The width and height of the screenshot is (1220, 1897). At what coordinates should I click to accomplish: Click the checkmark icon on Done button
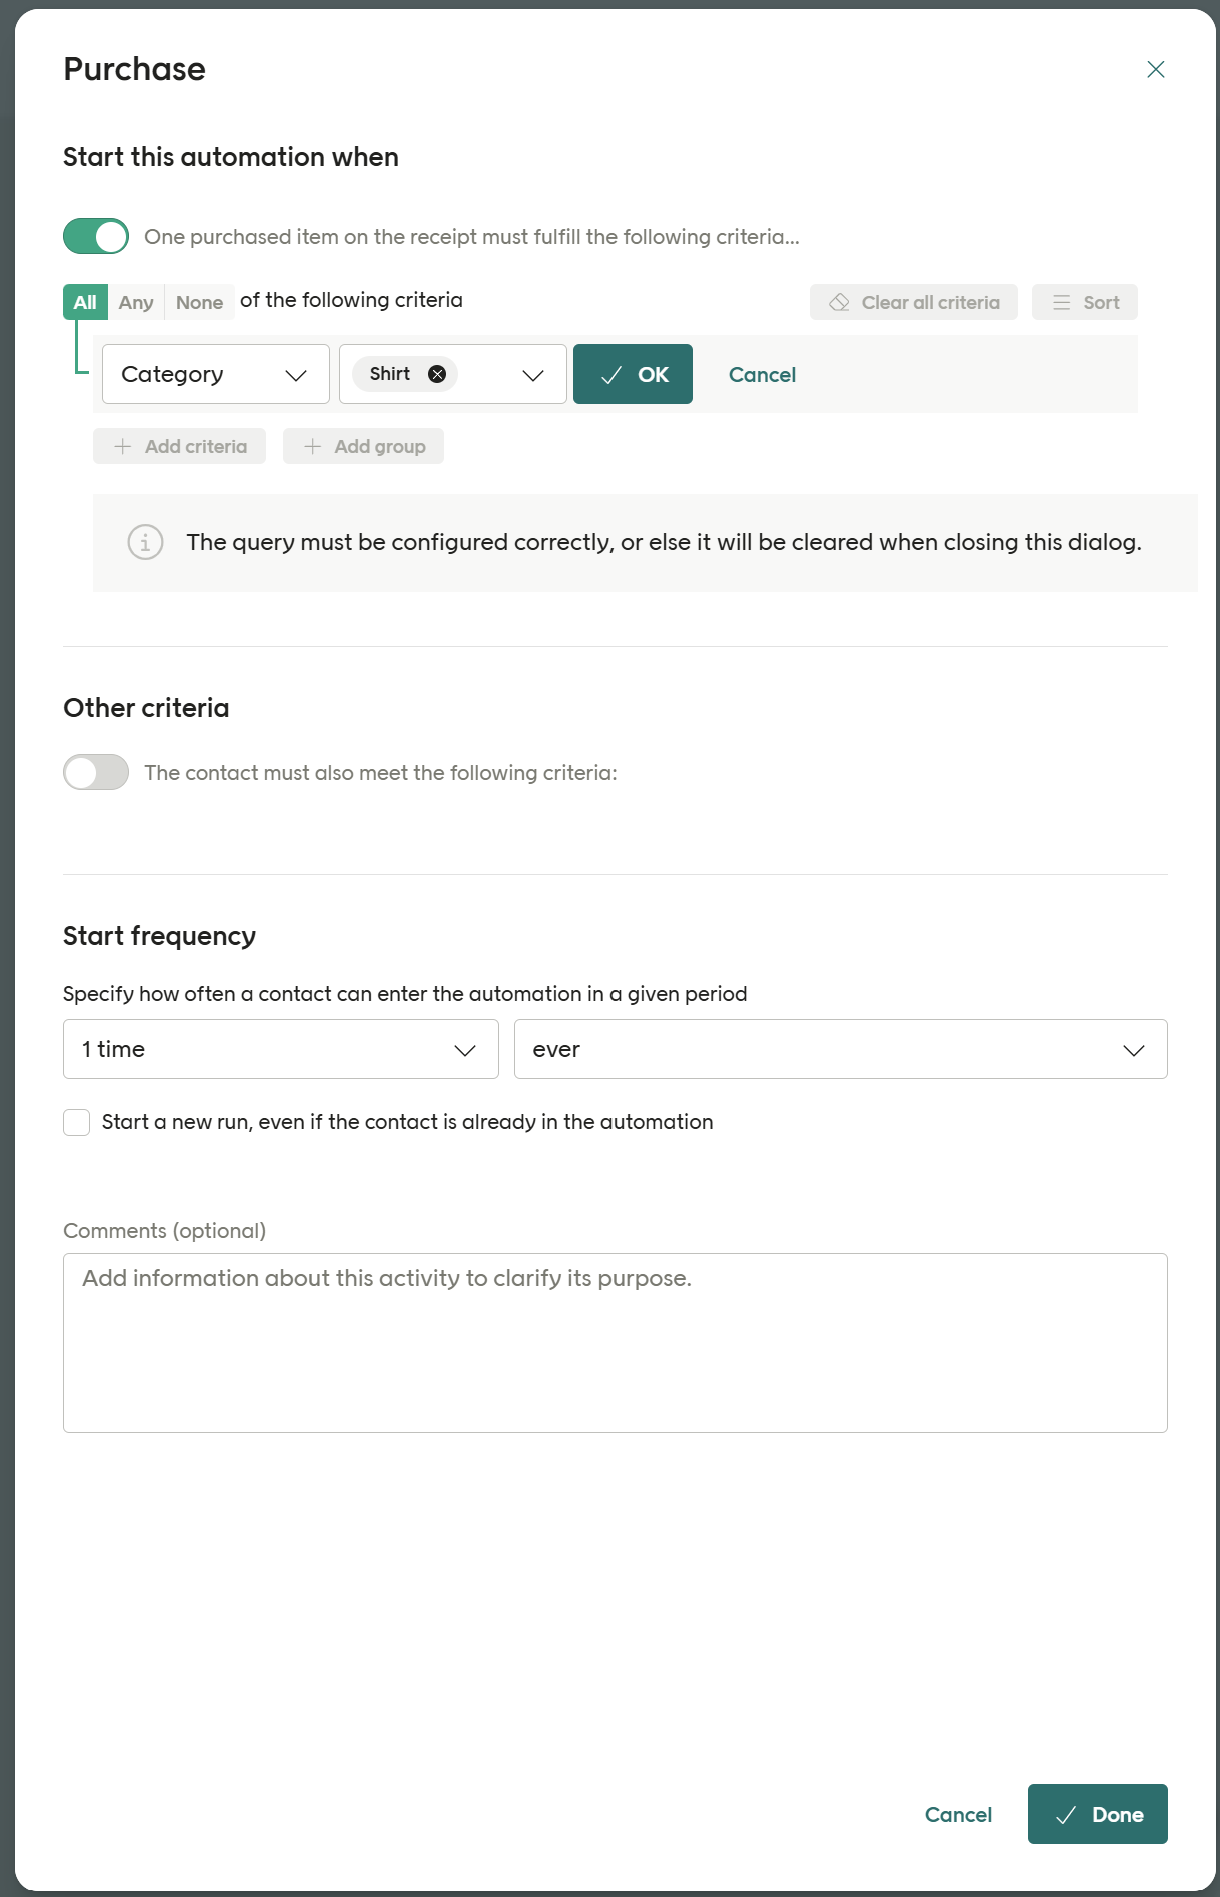tap(1066, 1815)
